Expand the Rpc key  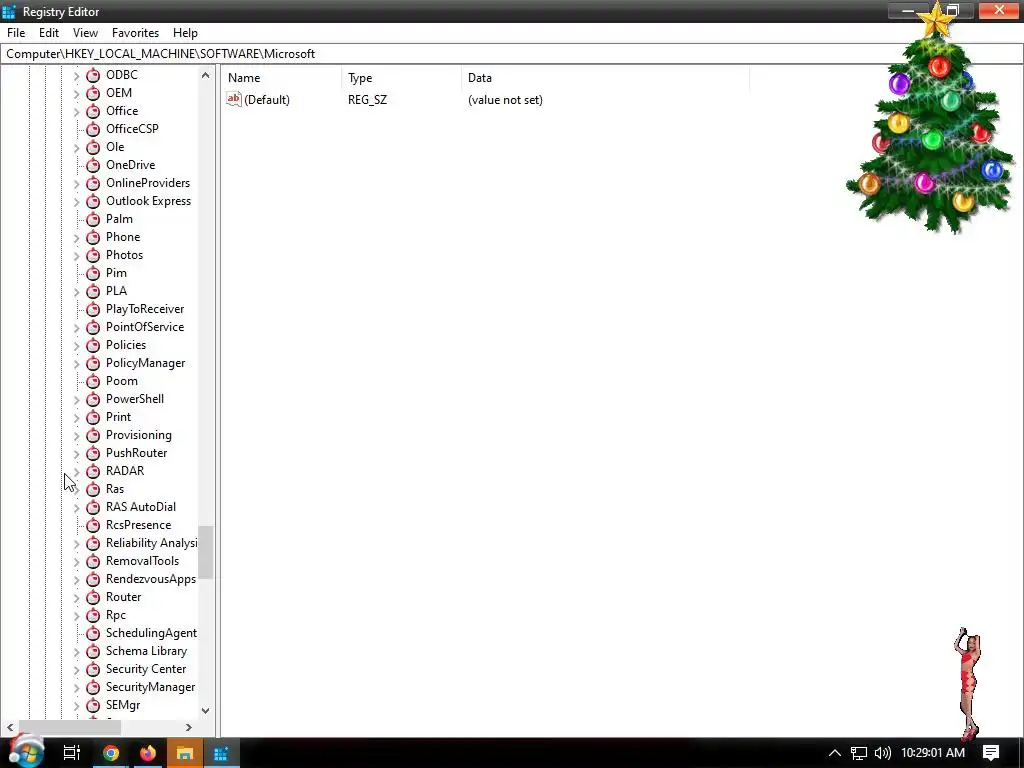point(76,616)
